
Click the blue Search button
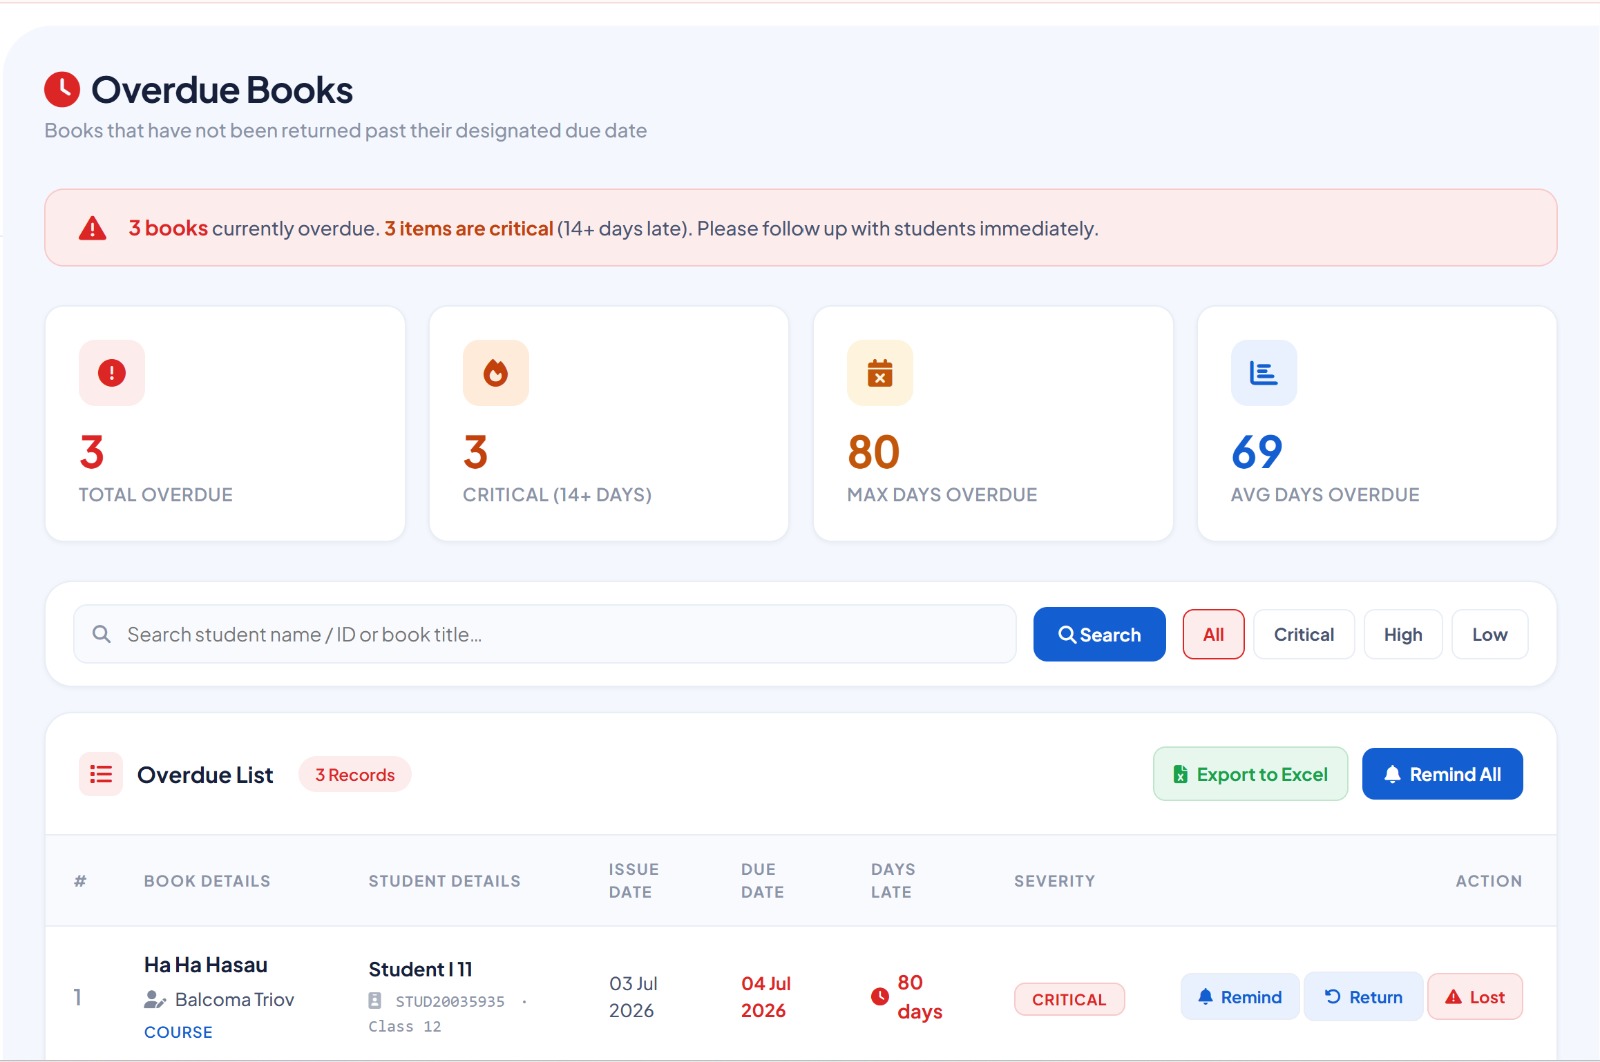[x=1099, y=634]
